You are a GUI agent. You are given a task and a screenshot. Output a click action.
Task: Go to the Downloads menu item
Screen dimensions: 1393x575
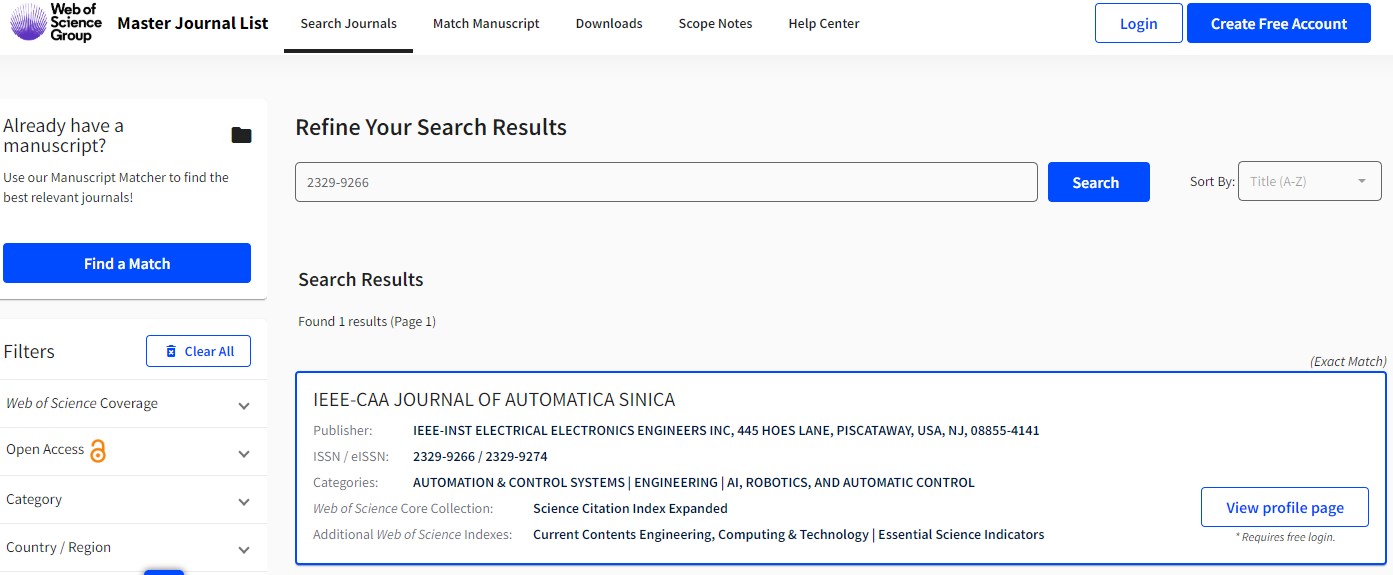(609, 24)
